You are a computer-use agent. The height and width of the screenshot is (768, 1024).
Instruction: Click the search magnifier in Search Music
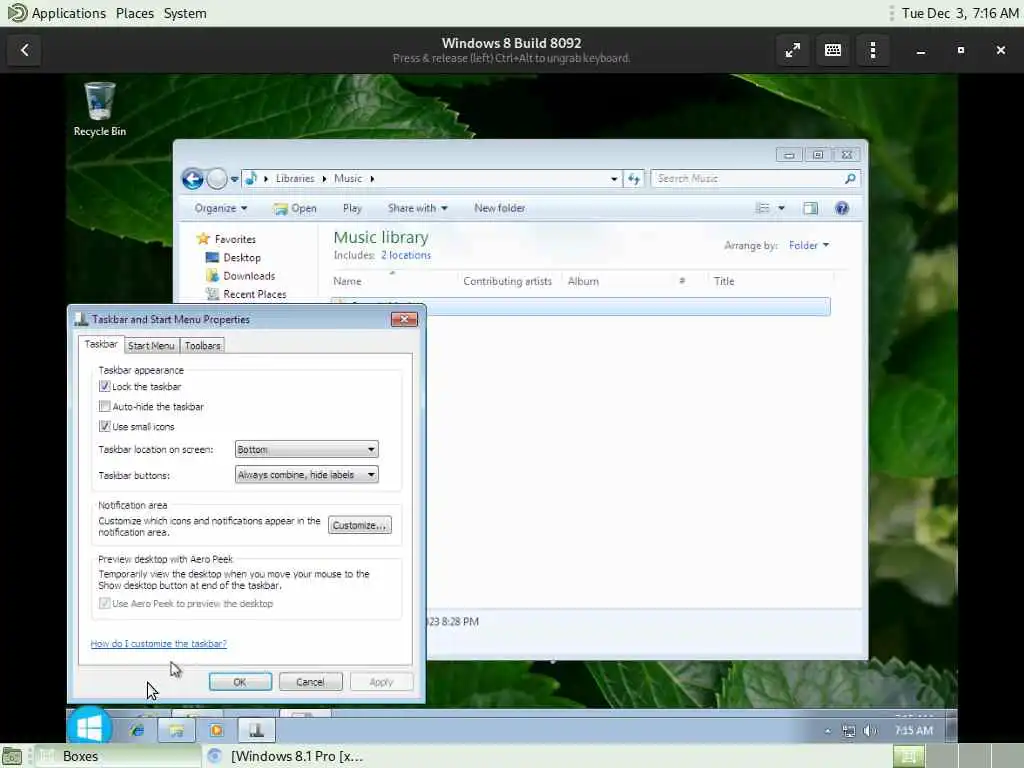(x=850, y=178)
